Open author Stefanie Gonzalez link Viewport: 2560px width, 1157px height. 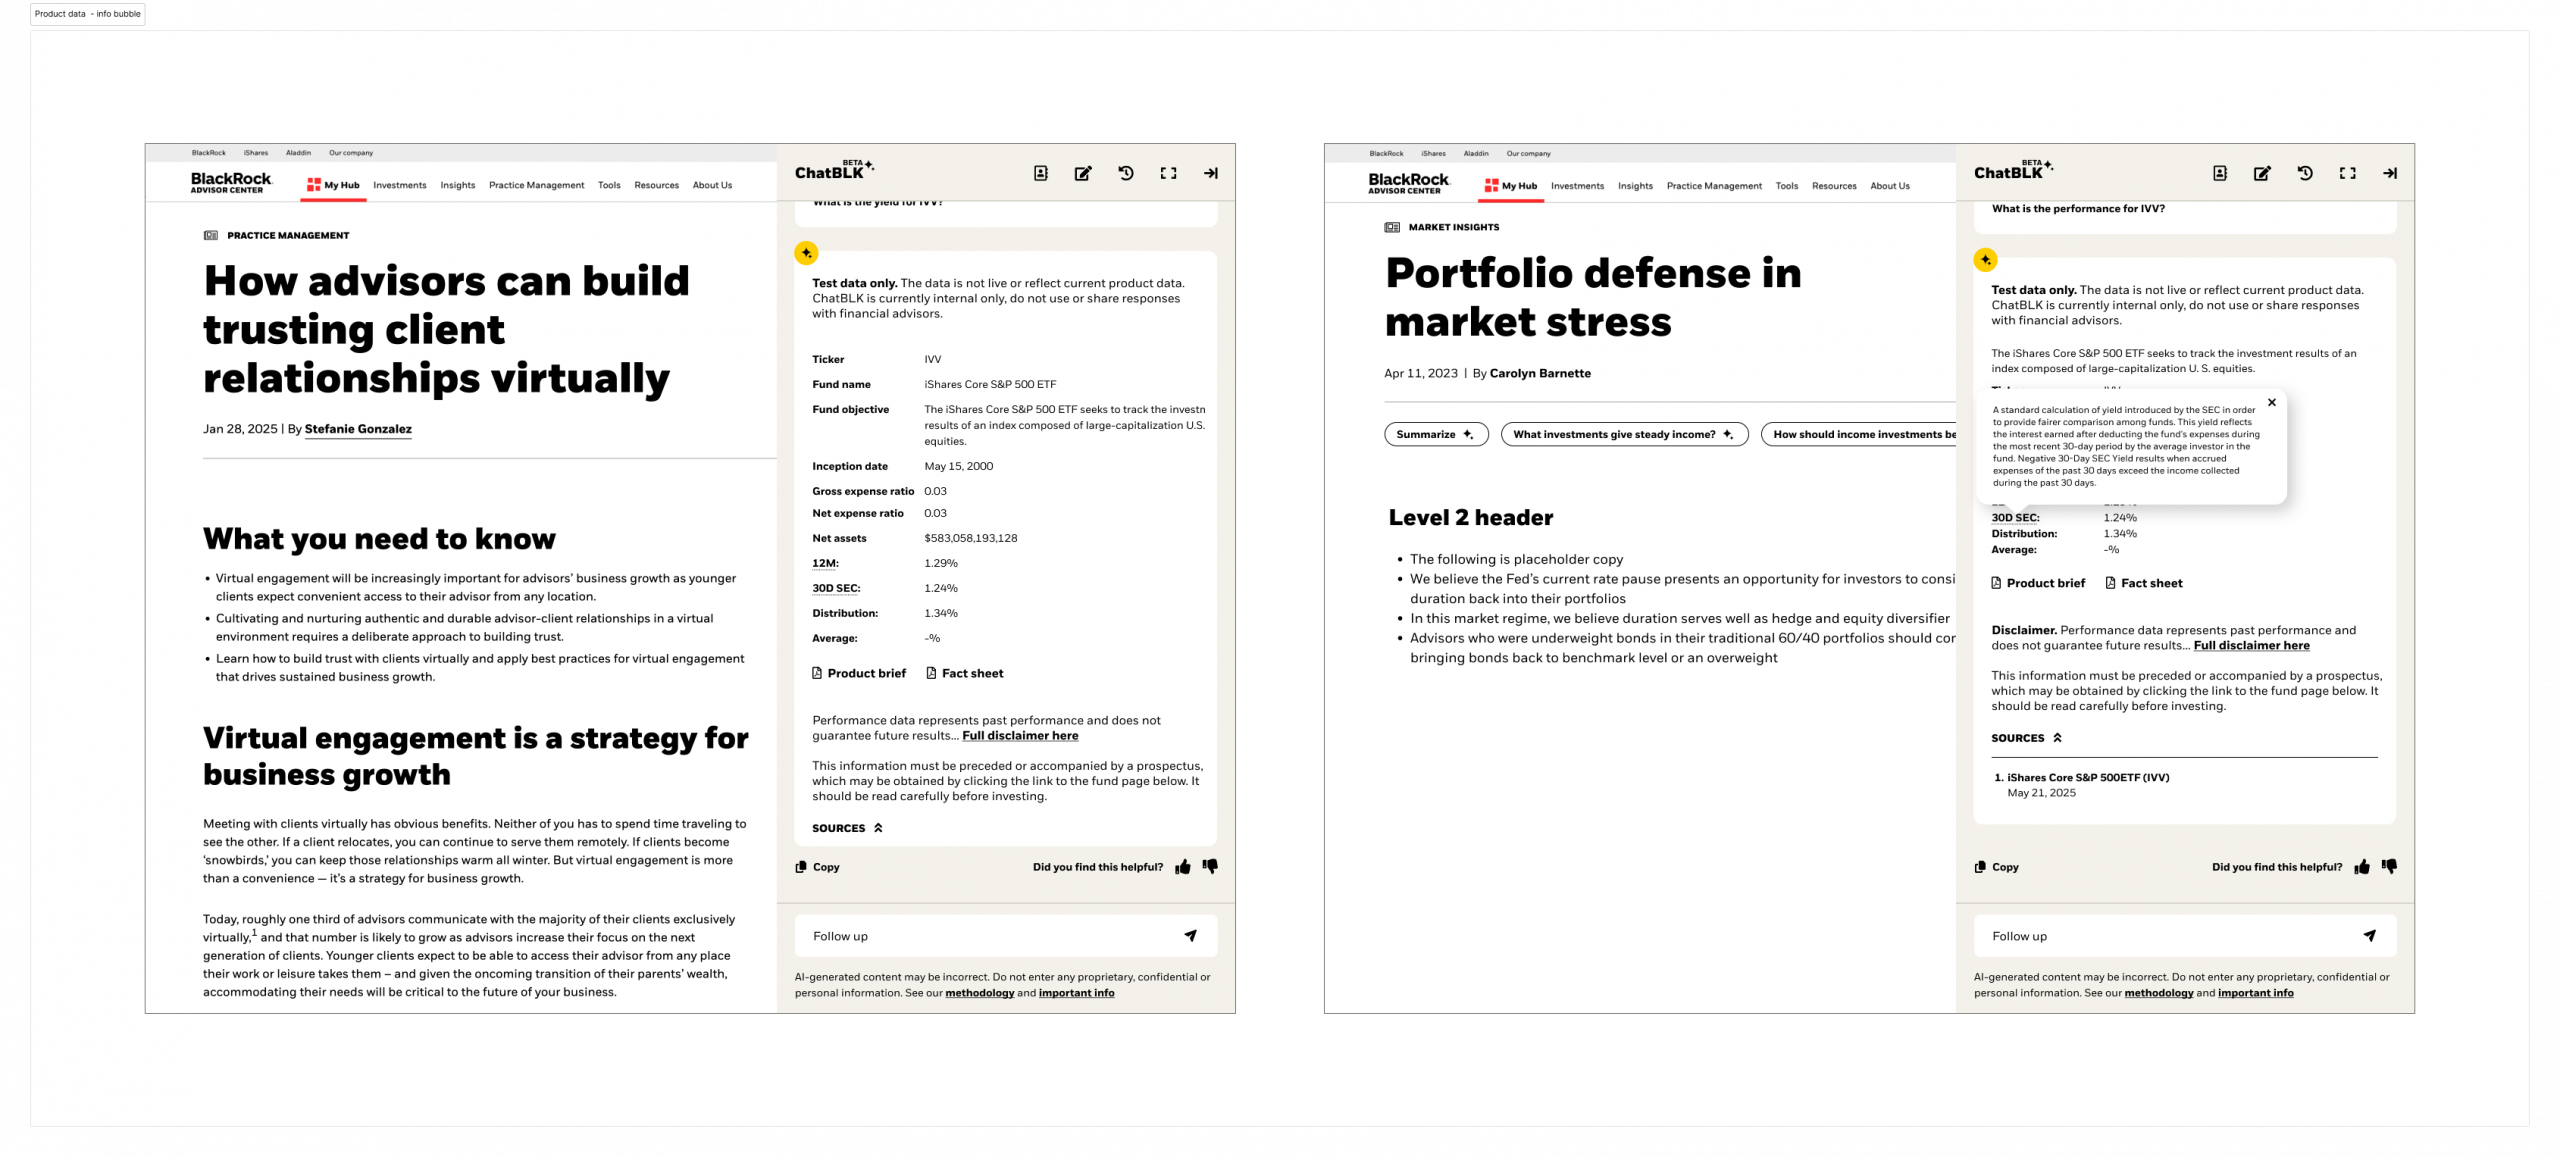[x=358, y=429]
